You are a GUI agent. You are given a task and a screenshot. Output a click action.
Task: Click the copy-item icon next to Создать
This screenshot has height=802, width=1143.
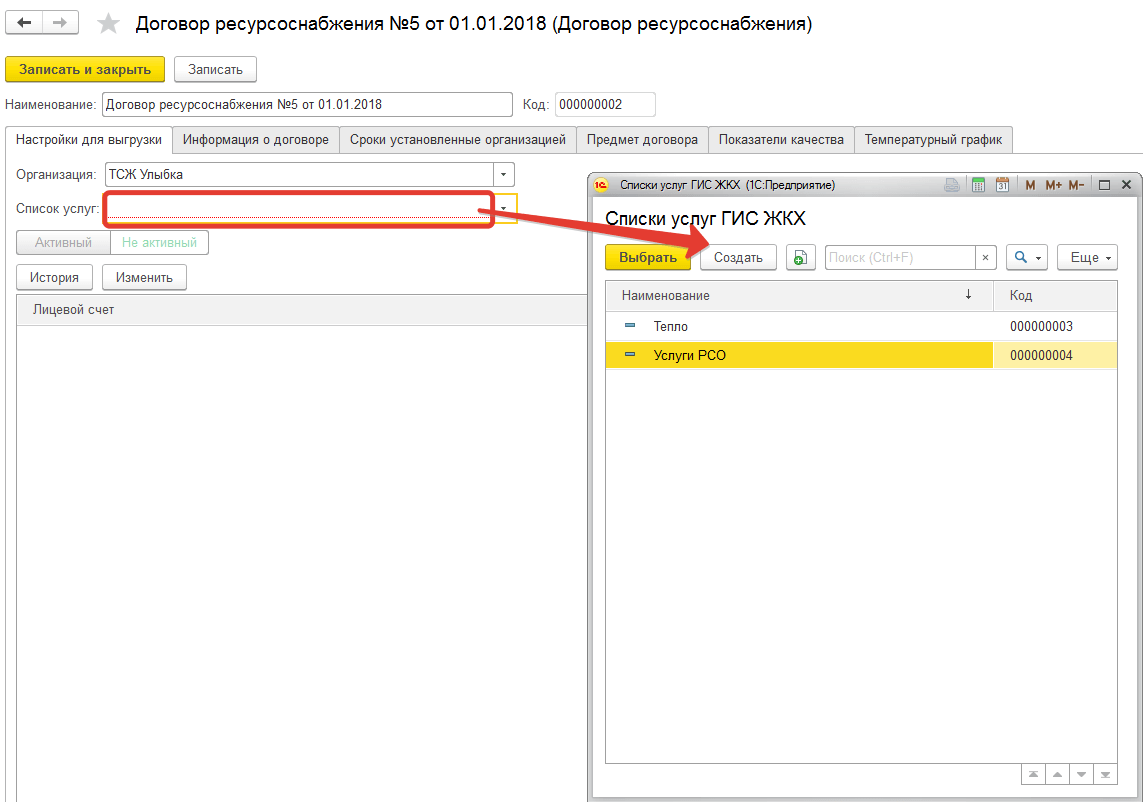pyautogui.click(x=800, y=257)
